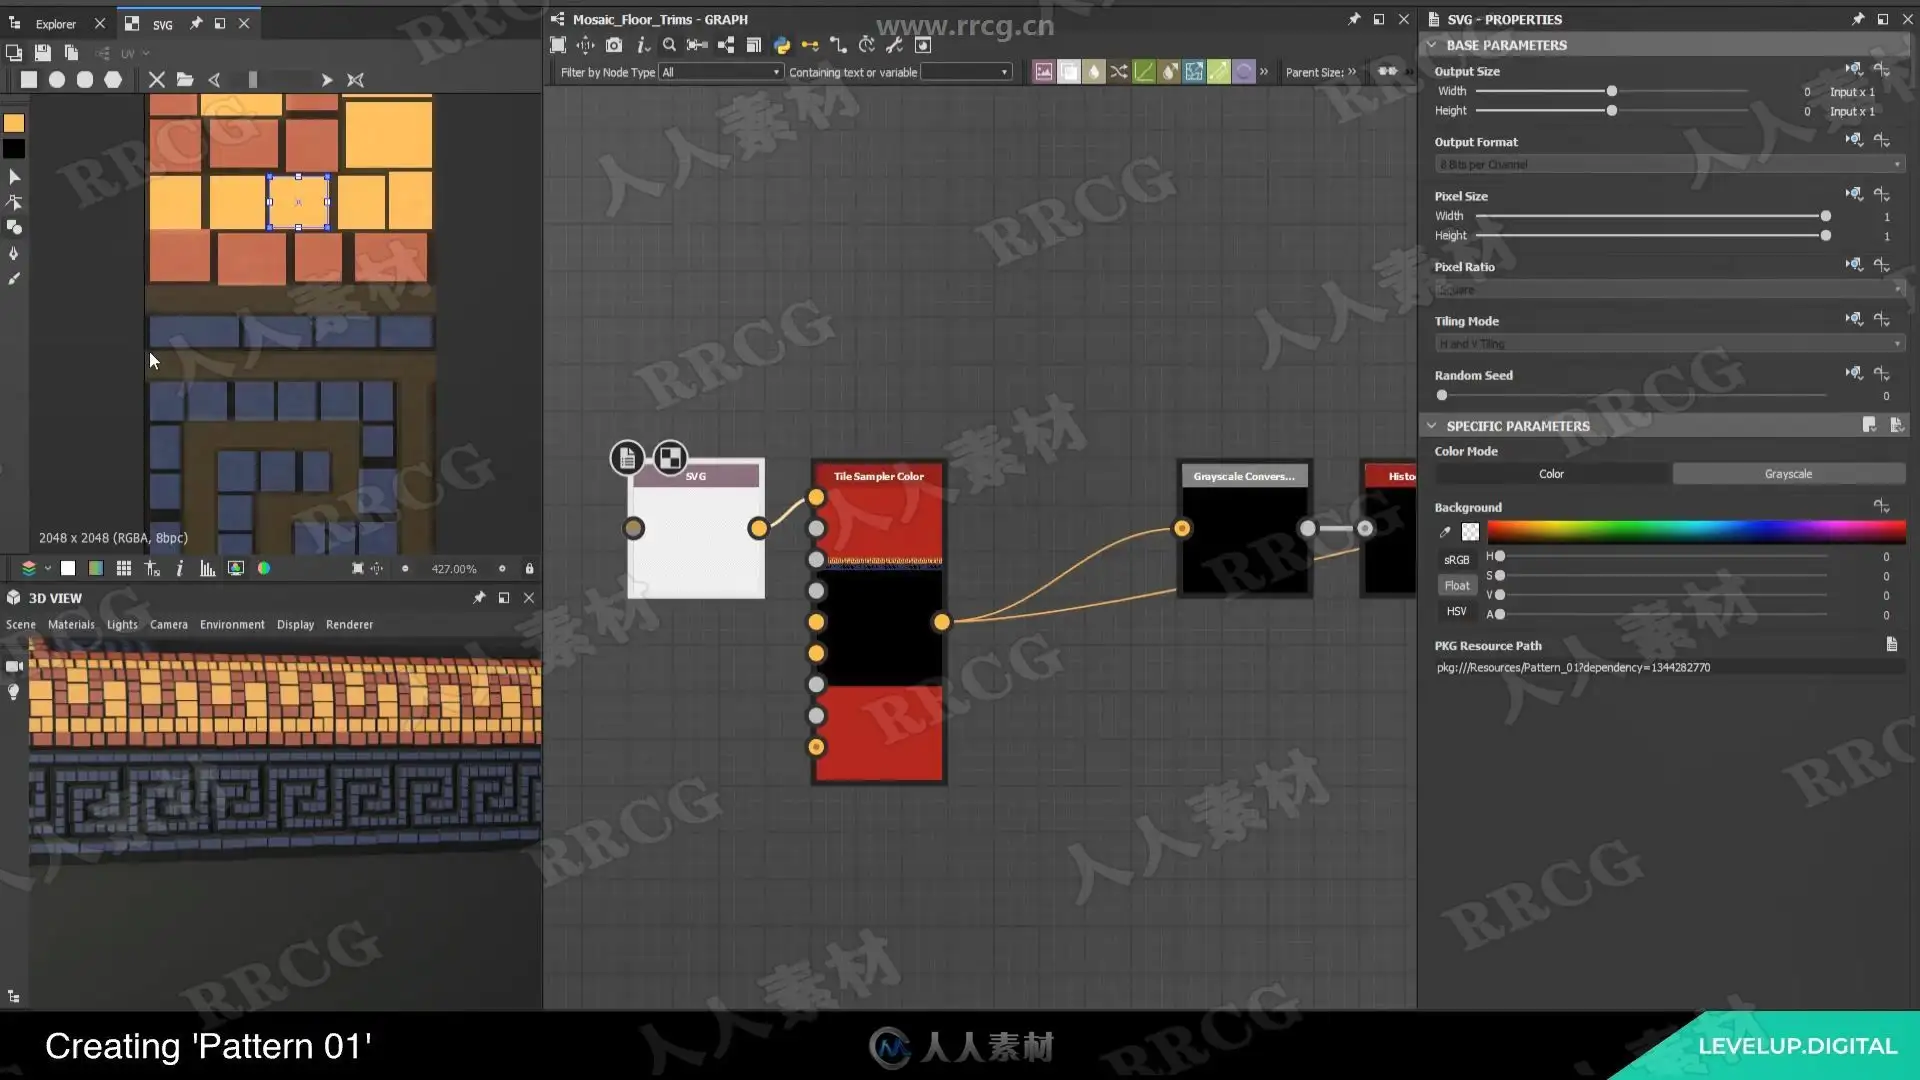Screen dimensions: 1920x1080
Task: Click the Tile Sampler Color node
Action: coord(879,622)
